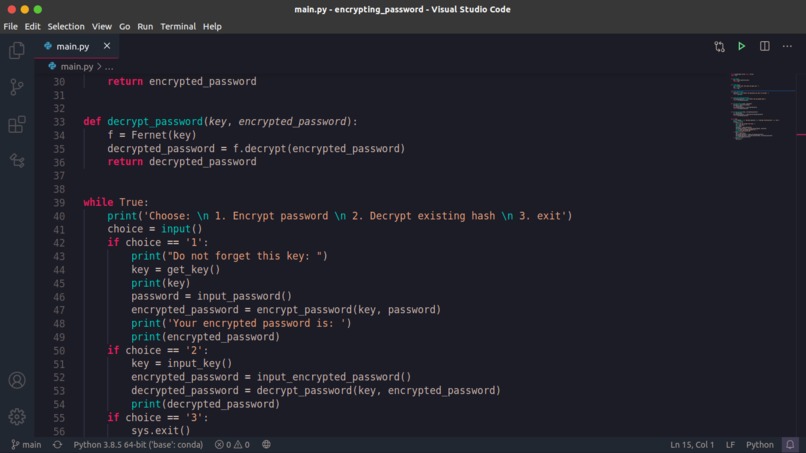Click 'f.decrypt(encrypted_password)' on line 35
Screen dimensions: 806x453
click(319, 148)
